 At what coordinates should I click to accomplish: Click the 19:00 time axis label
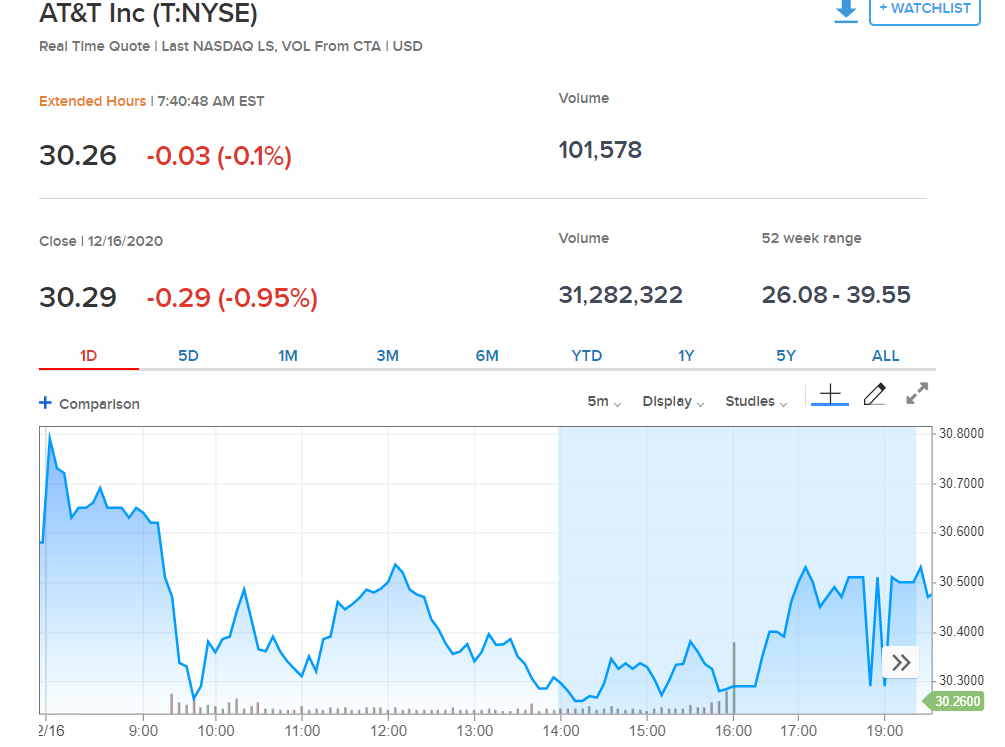(x=885, y=731)
